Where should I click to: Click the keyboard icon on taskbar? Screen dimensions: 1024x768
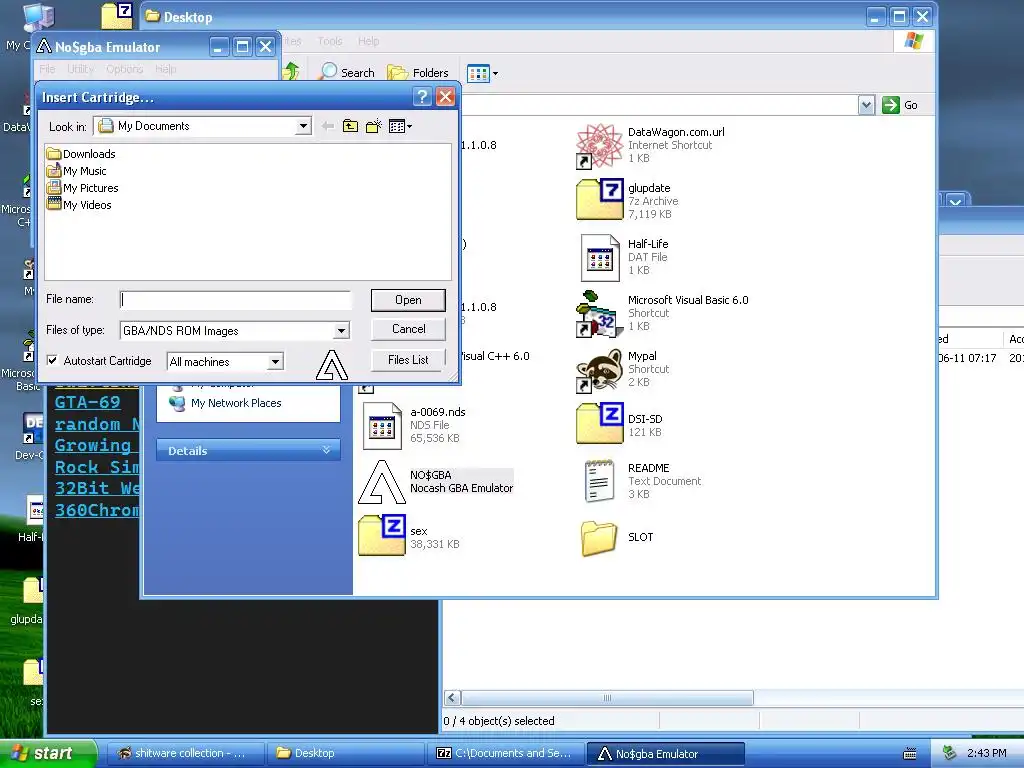click(x=909, y=754)
